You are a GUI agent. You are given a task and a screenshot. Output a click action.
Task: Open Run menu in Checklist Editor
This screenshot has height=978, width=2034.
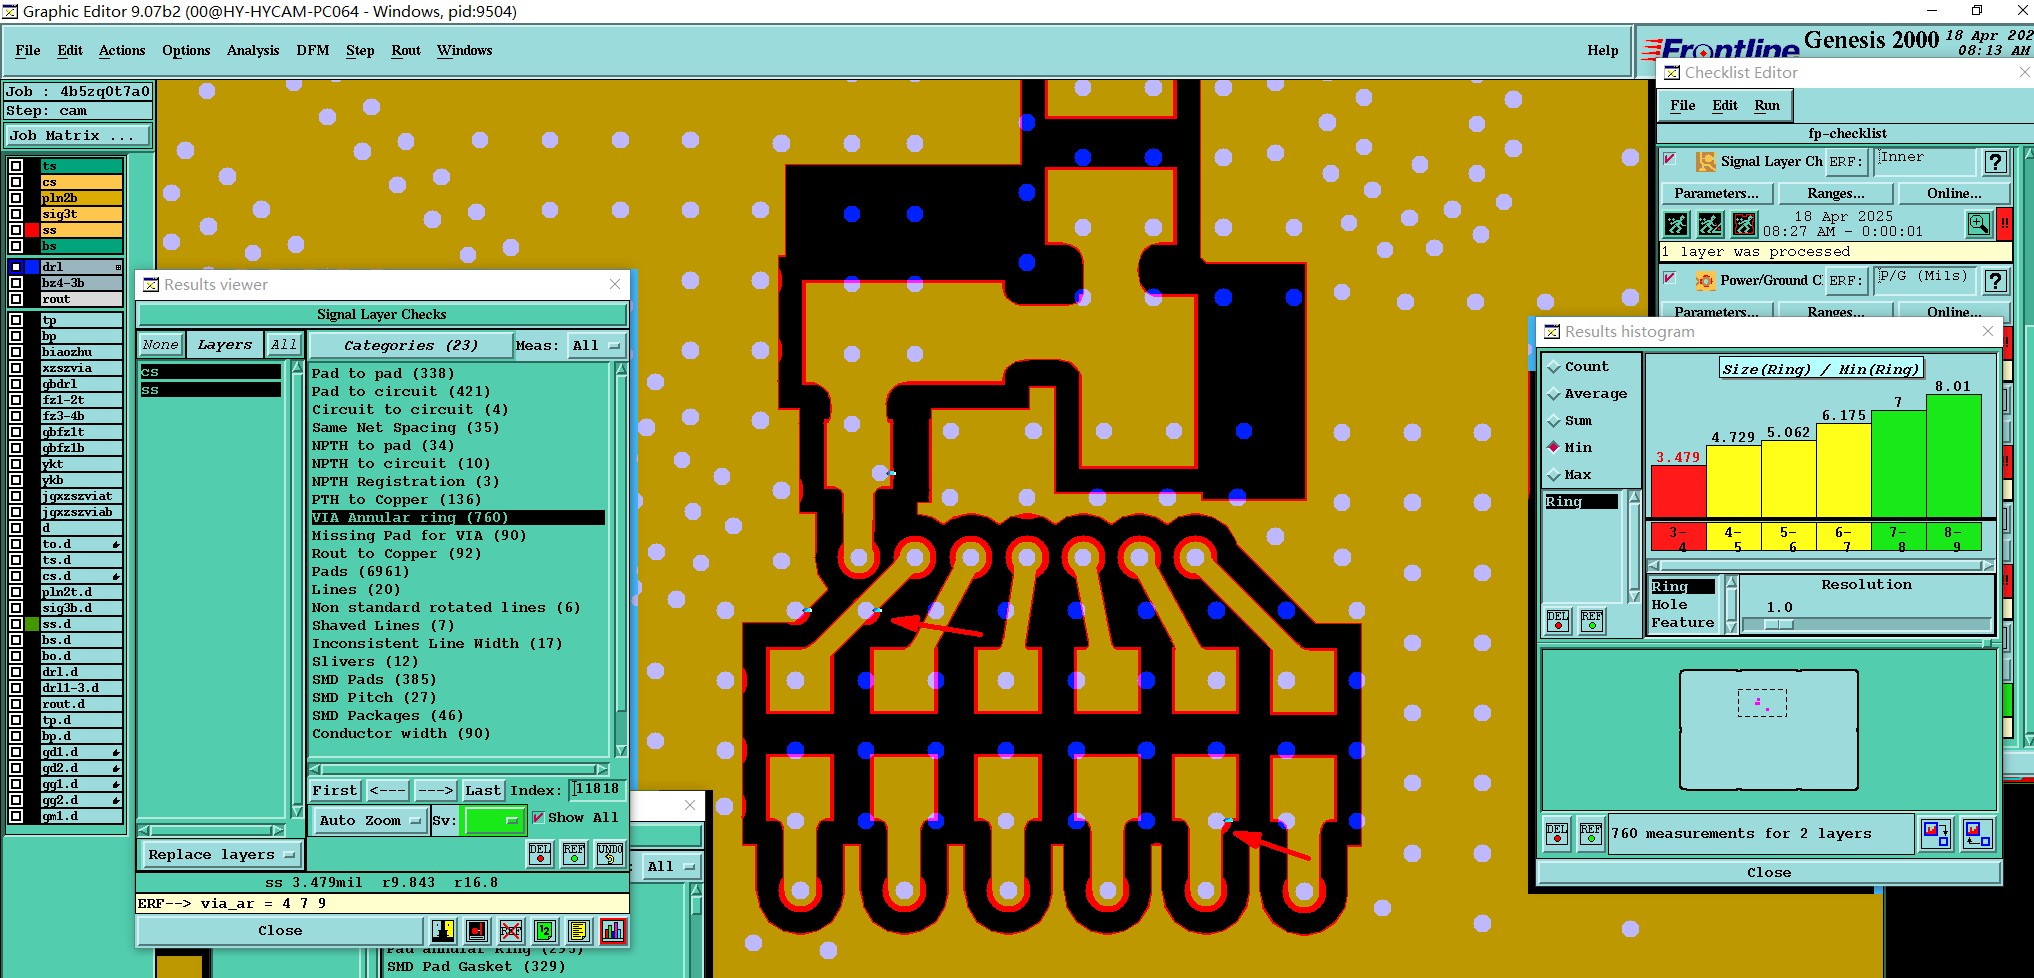[1767, 105]
